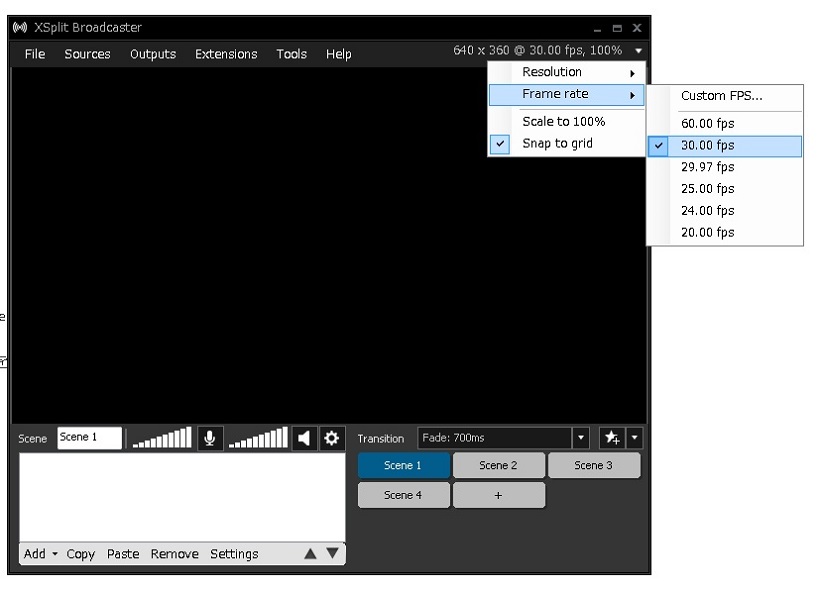Set frame rate to 20.00 fps
Image resolution: width=820 pixels, height=591 pixels.
click(725, 233)
